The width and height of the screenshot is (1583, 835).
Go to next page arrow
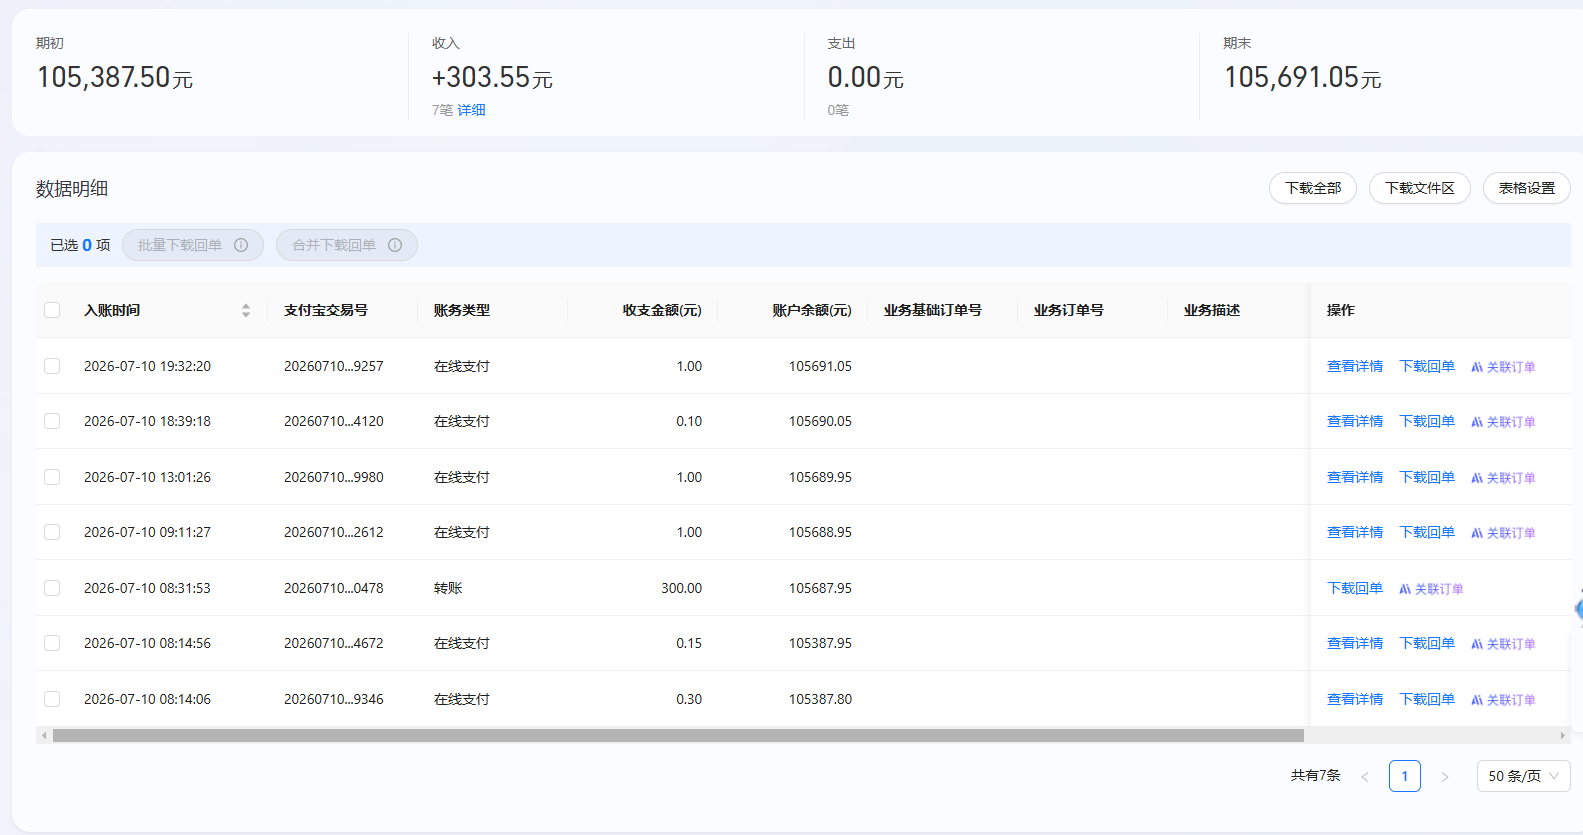pyautogui.click(x=1445, y=777)
